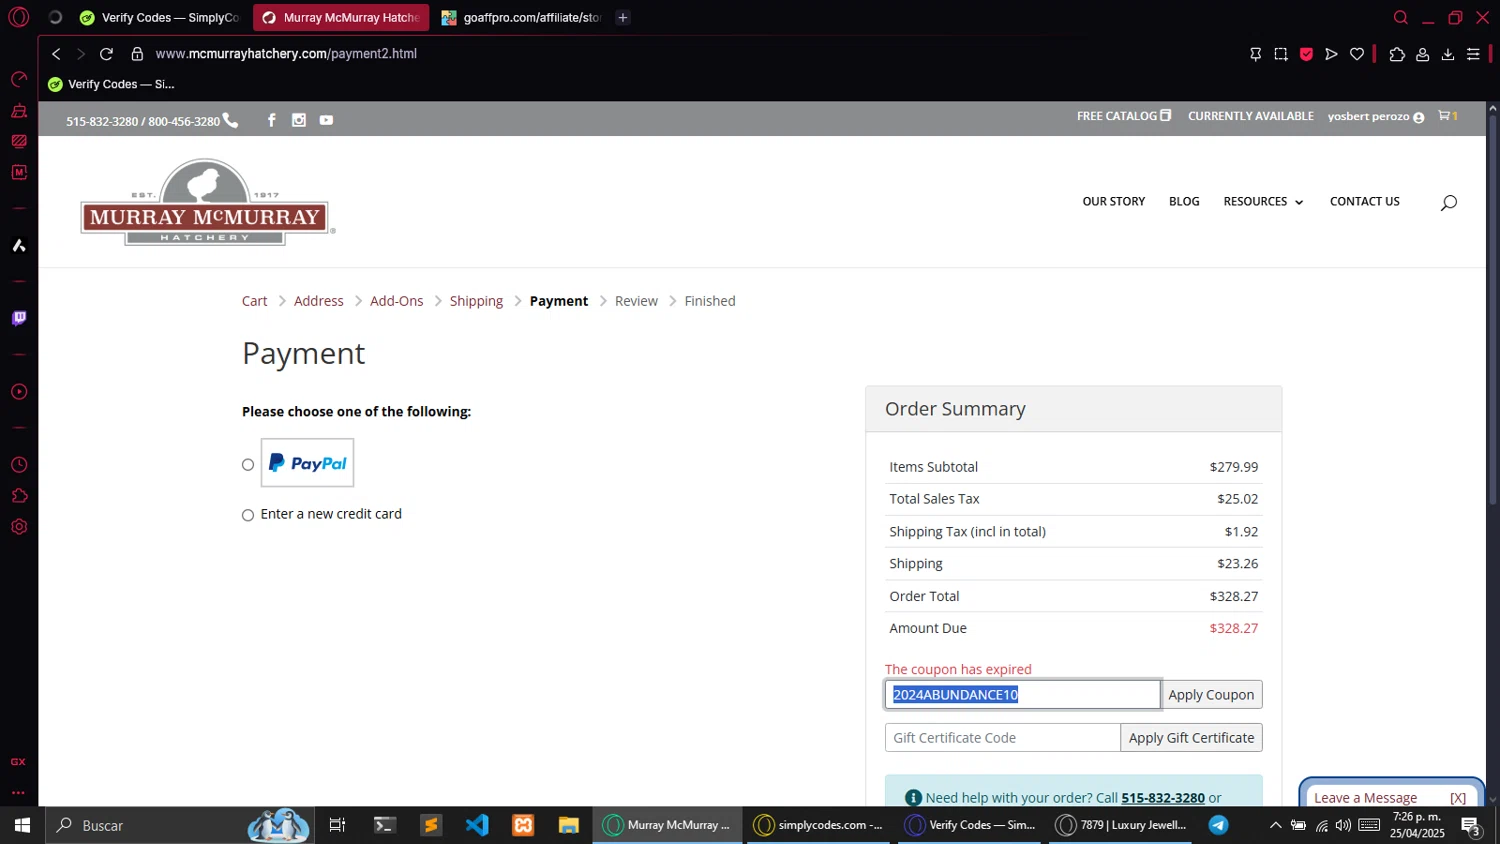1500x844 pixels.
Task: Bookmark this page with the heart icon
Action: 1357,54
